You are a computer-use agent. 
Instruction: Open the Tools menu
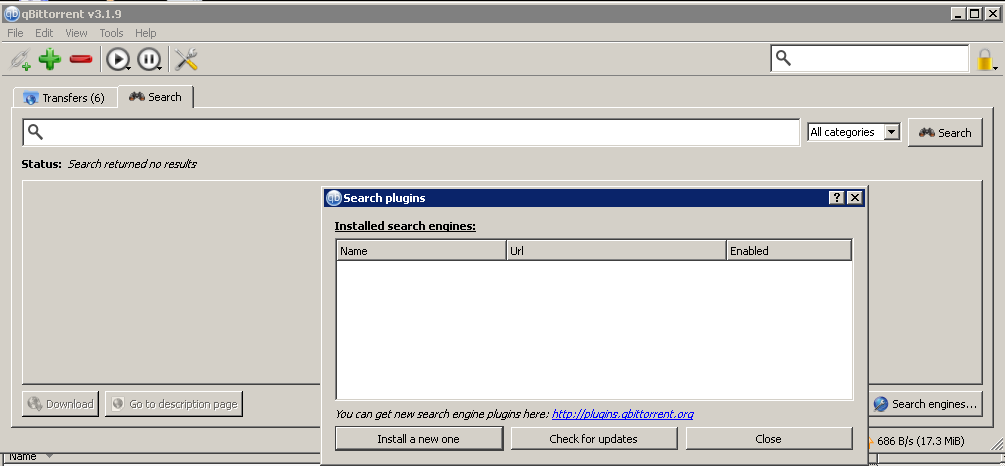[111, 33]
